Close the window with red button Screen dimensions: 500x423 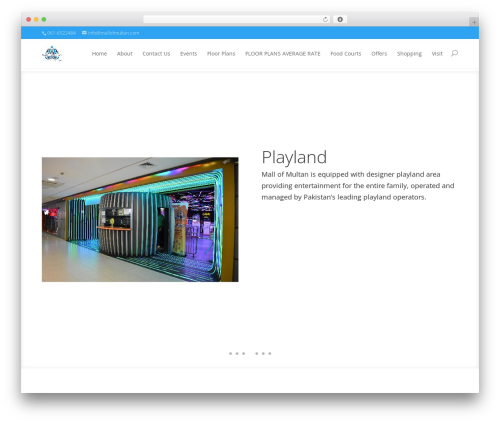tap(29, 20)
